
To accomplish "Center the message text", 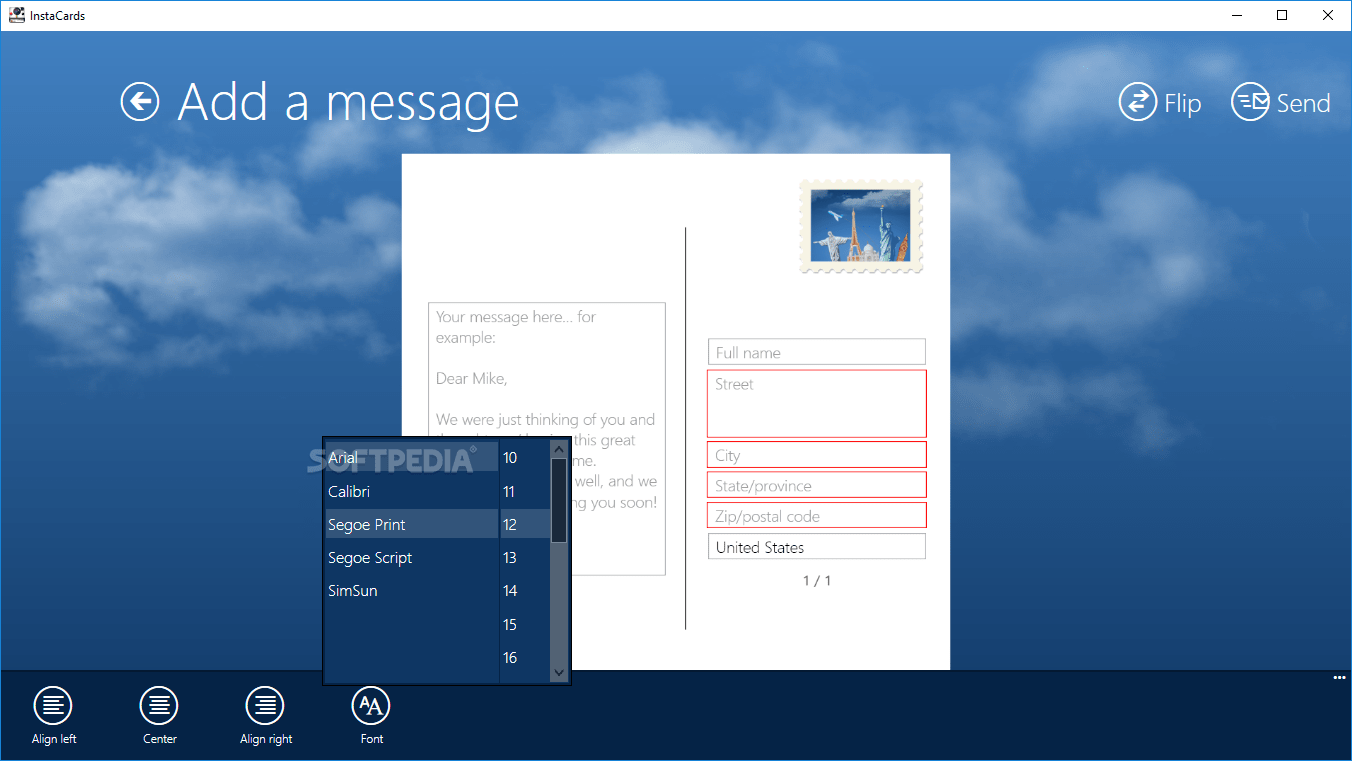I will (159, 706).
